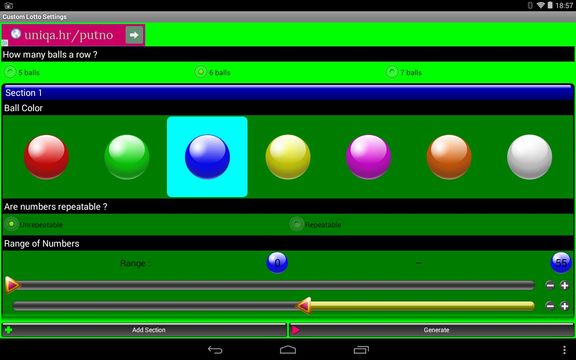Enable the Repeatable numbers option
The image size is (576, 360).
coord(315,224)
